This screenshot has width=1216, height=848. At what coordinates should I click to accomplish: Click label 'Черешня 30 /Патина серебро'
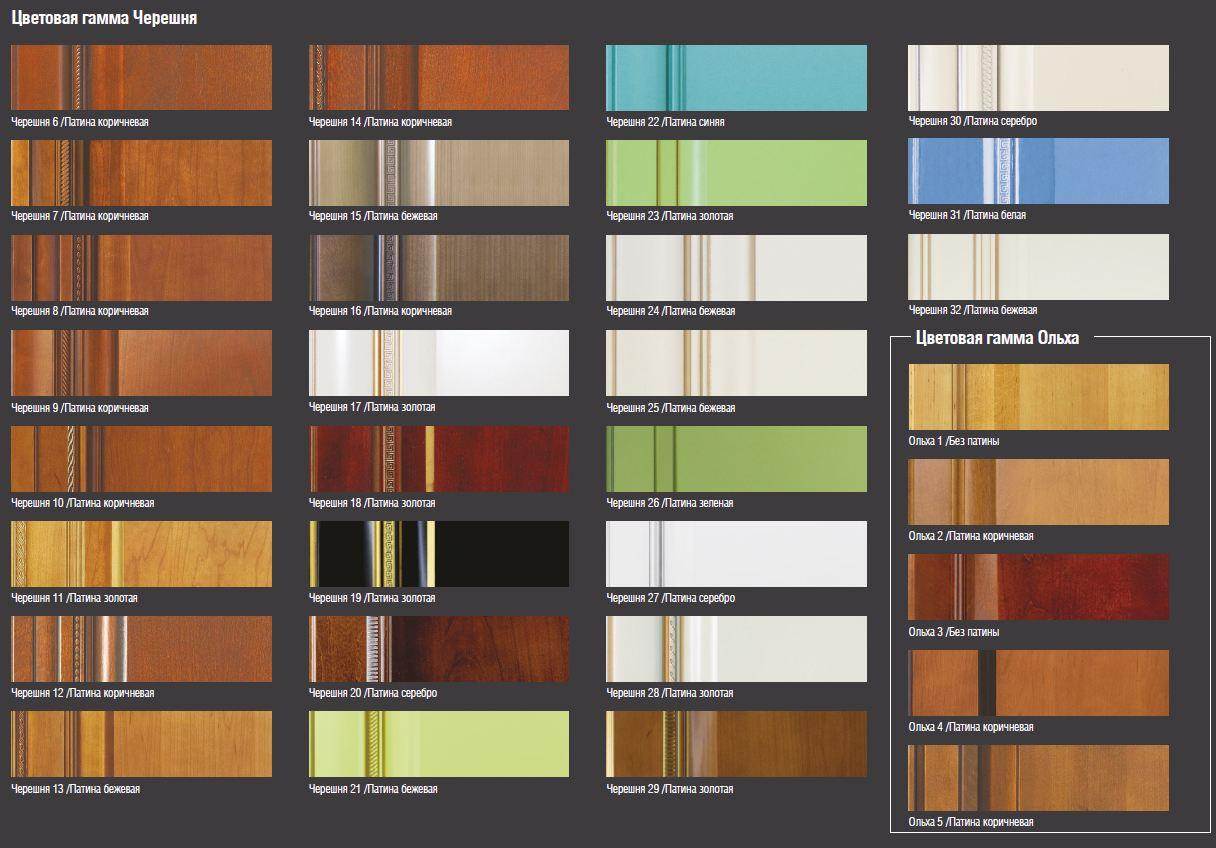973,121
